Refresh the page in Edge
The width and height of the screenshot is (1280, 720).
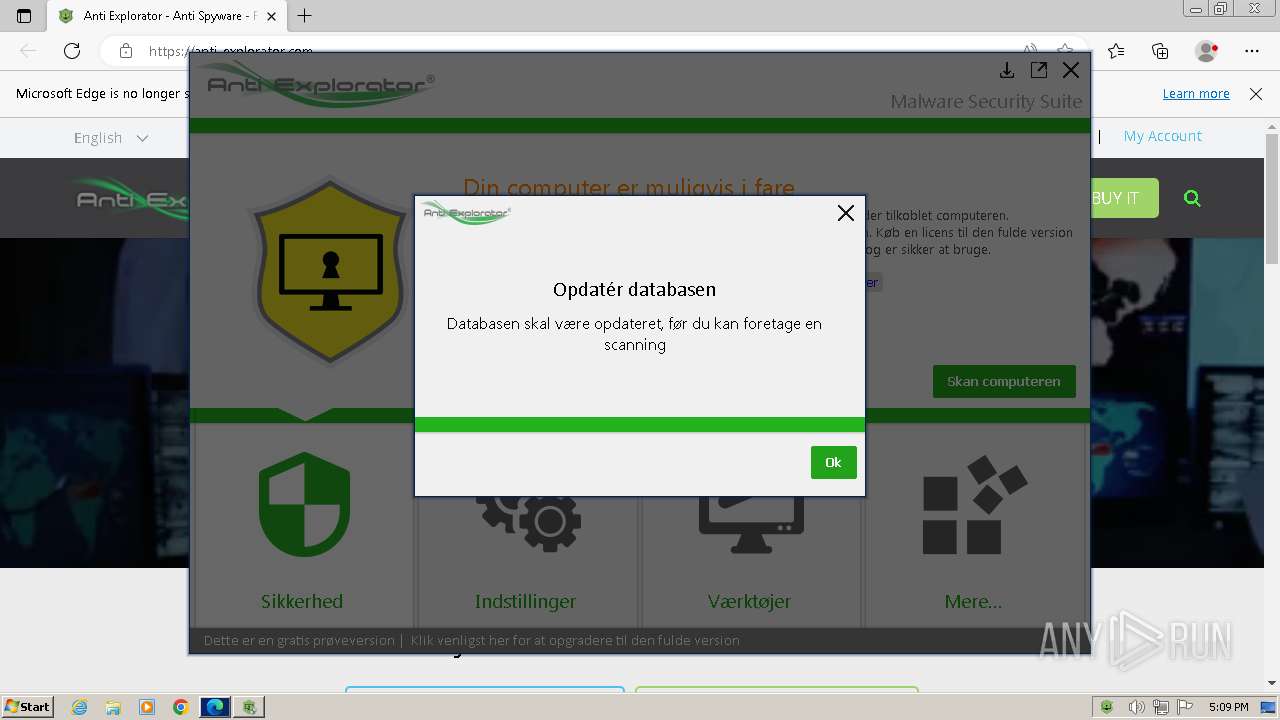point(71,50)
